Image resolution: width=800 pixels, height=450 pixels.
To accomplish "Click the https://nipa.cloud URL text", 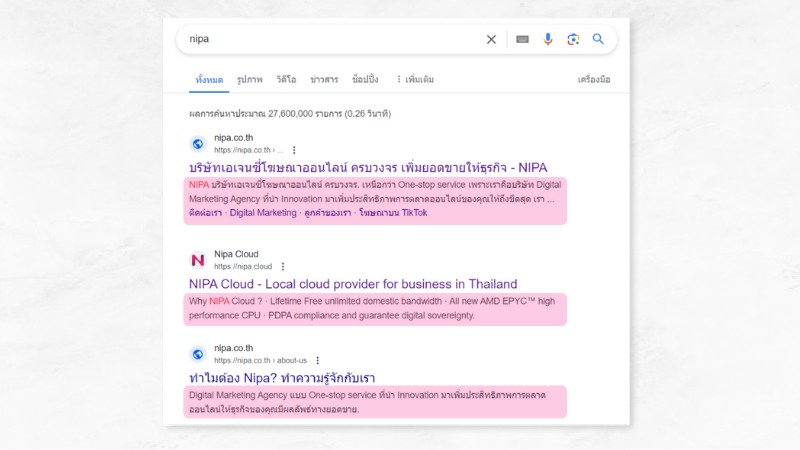I will pos(243,266).
